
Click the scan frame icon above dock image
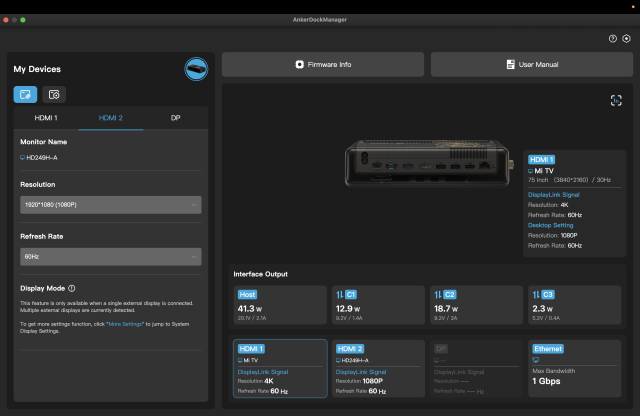(616, 100)
